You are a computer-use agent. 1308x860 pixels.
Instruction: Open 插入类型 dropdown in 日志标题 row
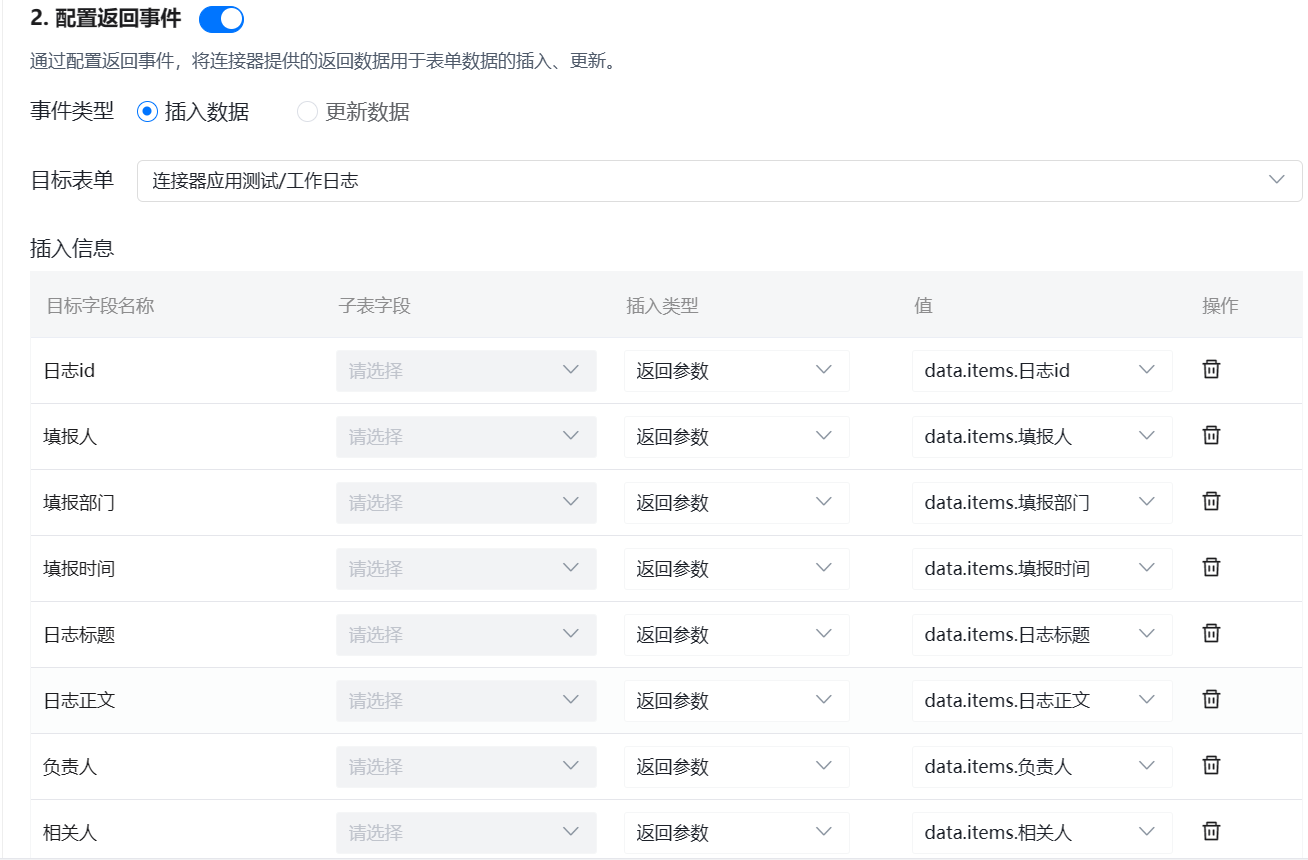coord(737,635)
